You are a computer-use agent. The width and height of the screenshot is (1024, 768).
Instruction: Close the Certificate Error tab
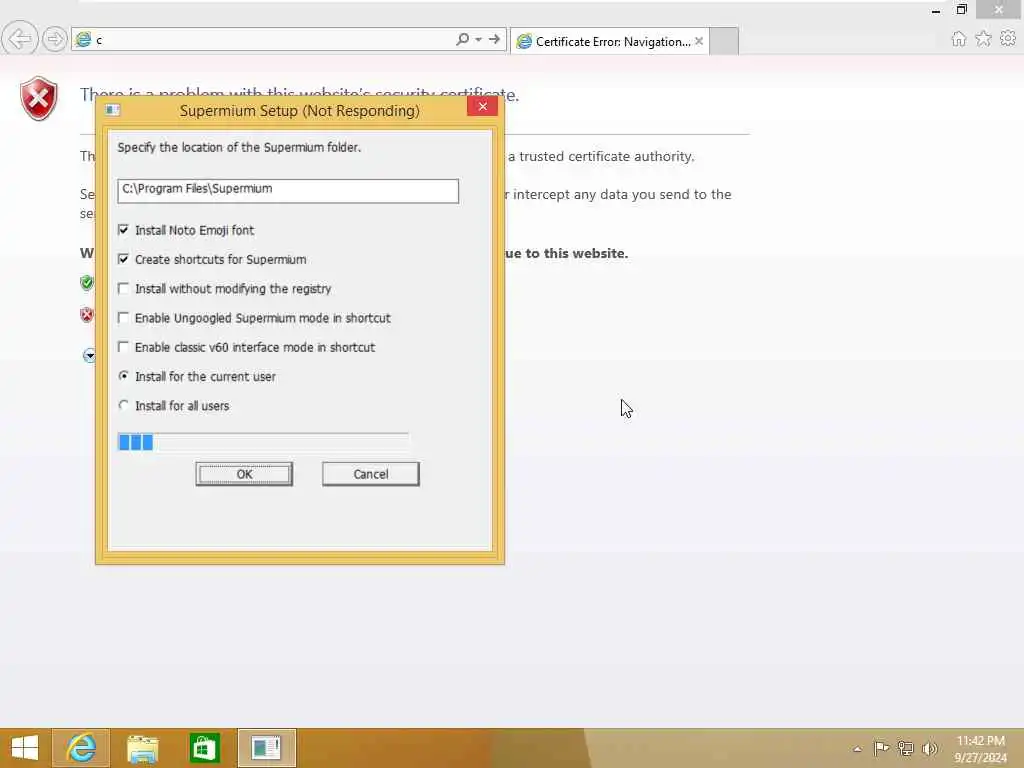pos(699,41)
